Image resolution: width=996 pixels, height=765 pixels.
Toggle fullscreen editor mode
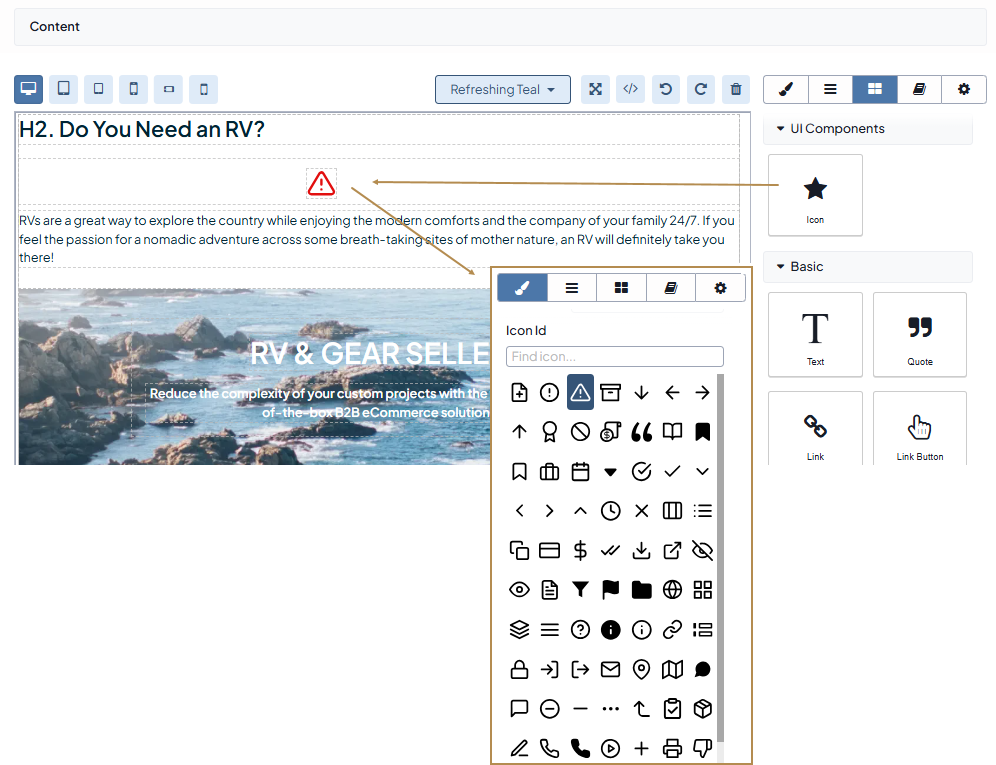coord(595,89)
